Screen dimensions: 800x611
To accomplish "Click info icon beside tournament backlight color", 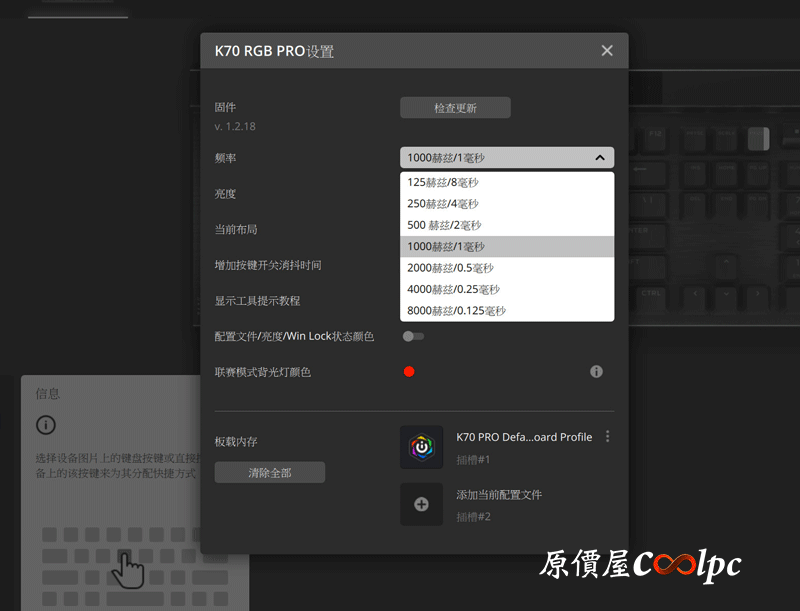I will coord(596,372).
